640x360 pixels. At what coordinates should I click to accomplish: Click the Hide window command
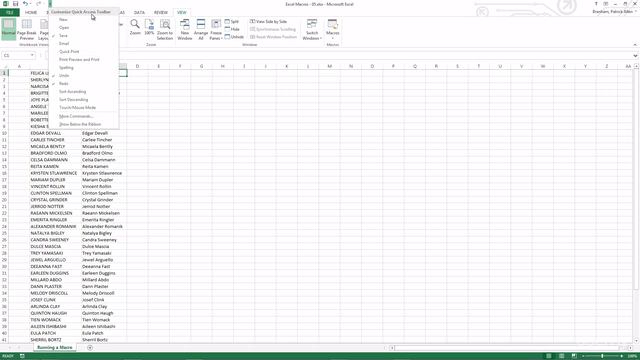[x=232, y=29]
